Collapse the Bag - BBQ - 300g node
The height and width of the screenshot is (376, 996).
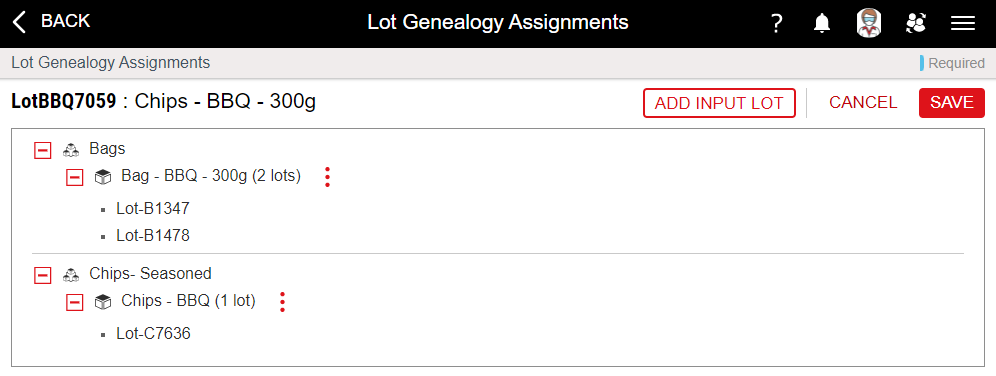(74, 178)
